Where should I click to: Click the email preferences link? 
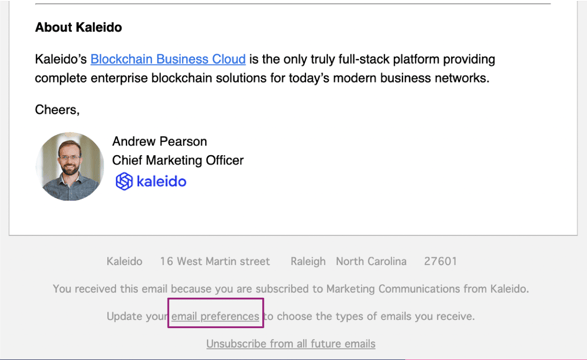[215, 316]
